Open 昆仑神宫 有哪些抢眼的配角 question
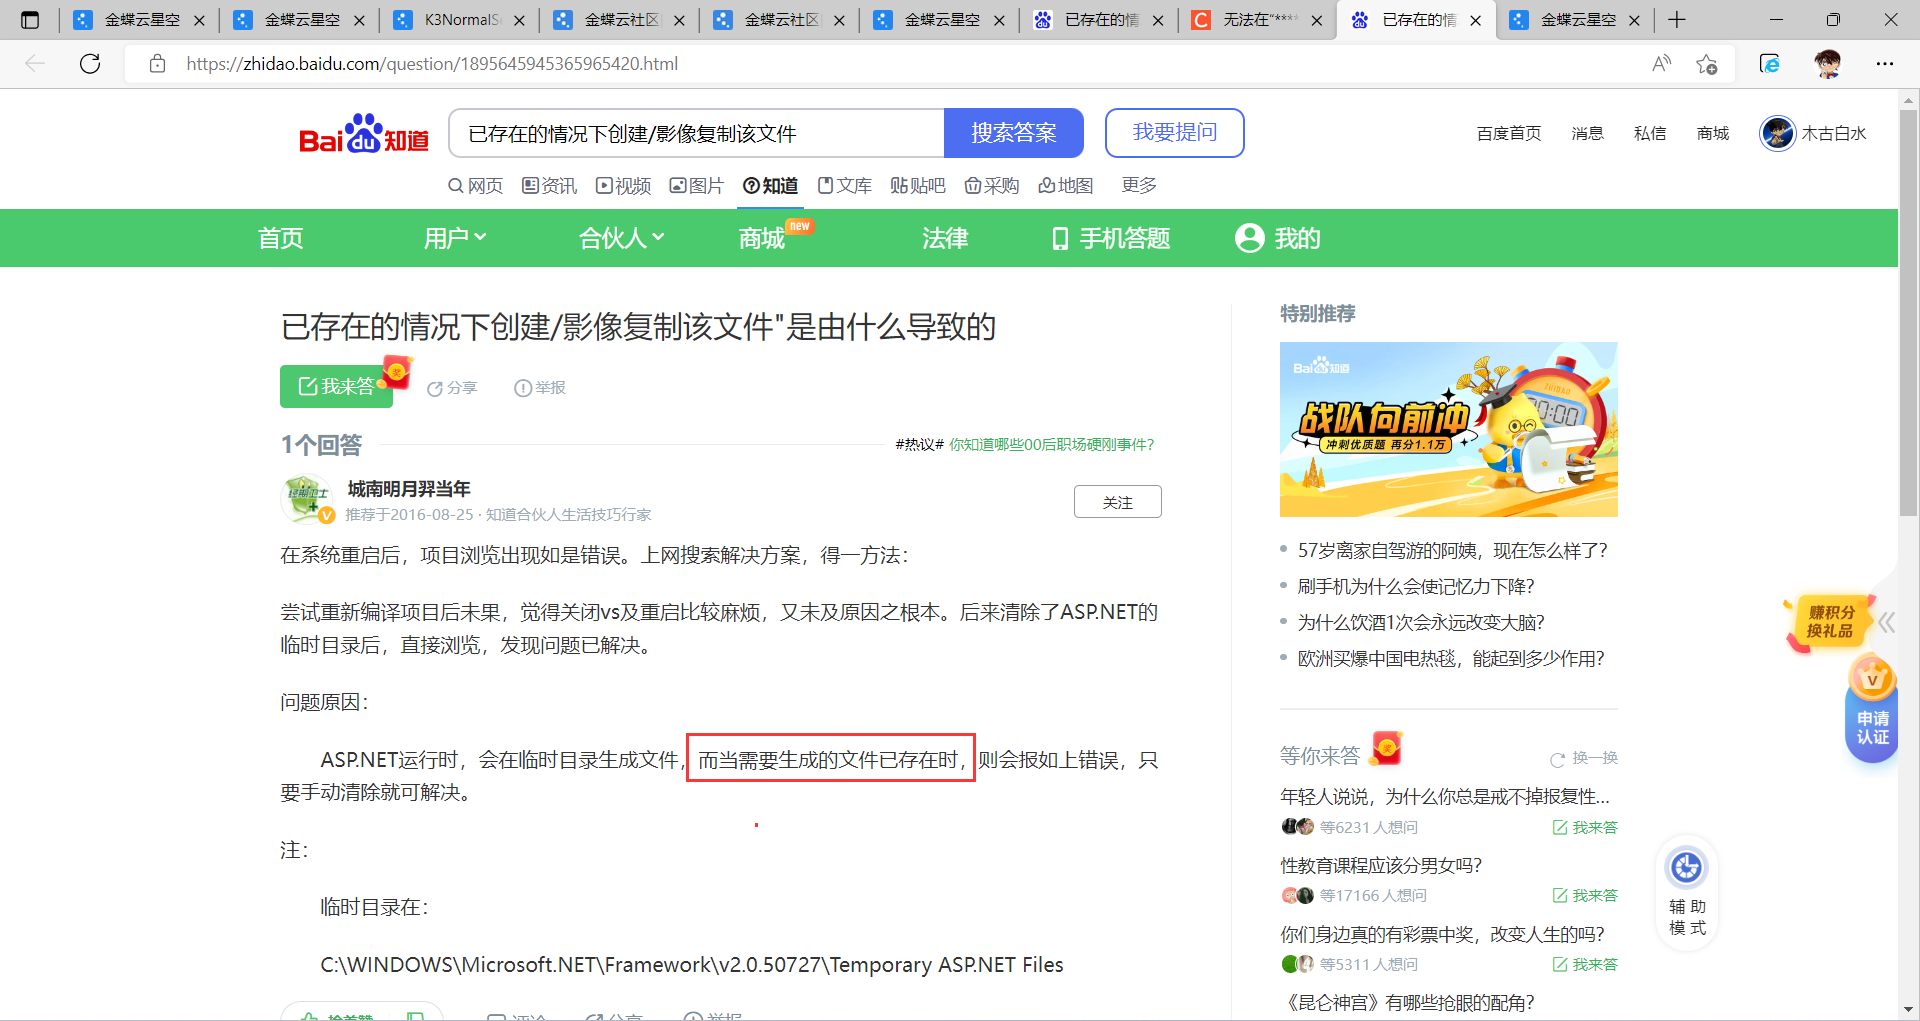Viewport: 1920px width, 1021px height. [1408, 1003]
